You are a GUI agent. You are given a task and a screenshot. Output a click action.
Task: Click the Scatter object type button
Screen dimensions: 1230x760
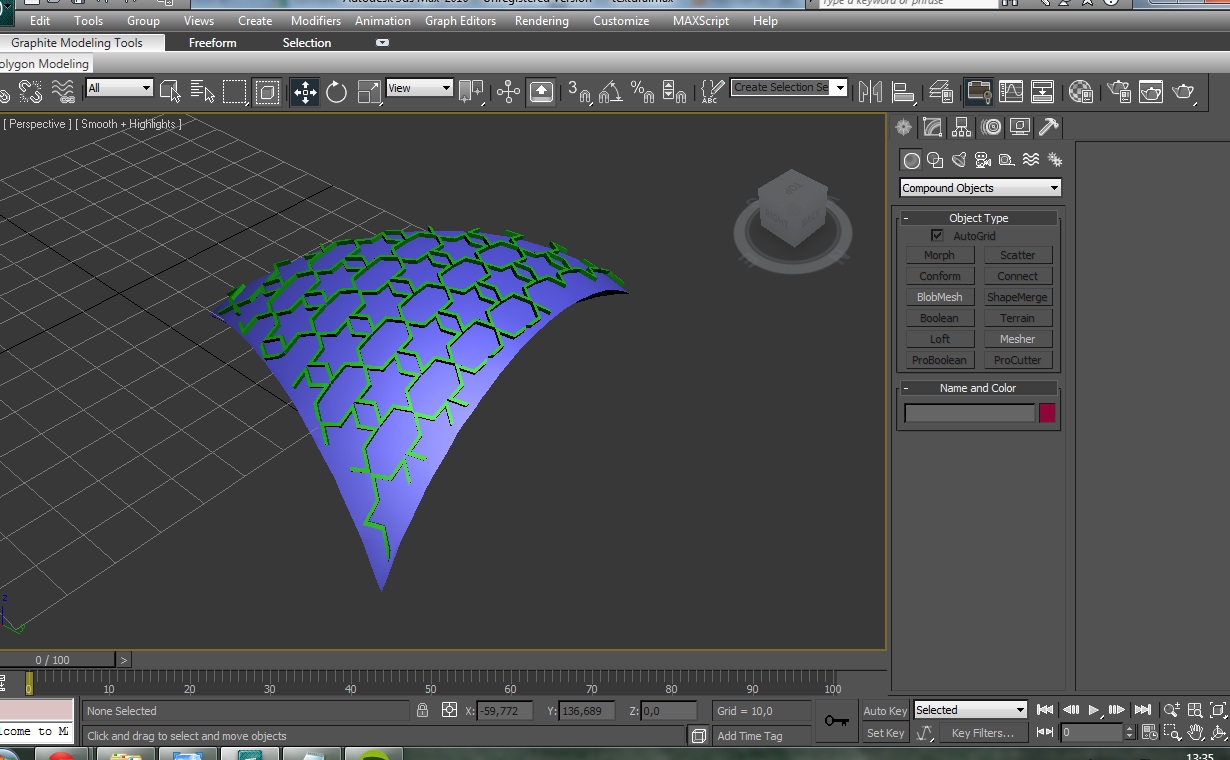[1017, 255]
